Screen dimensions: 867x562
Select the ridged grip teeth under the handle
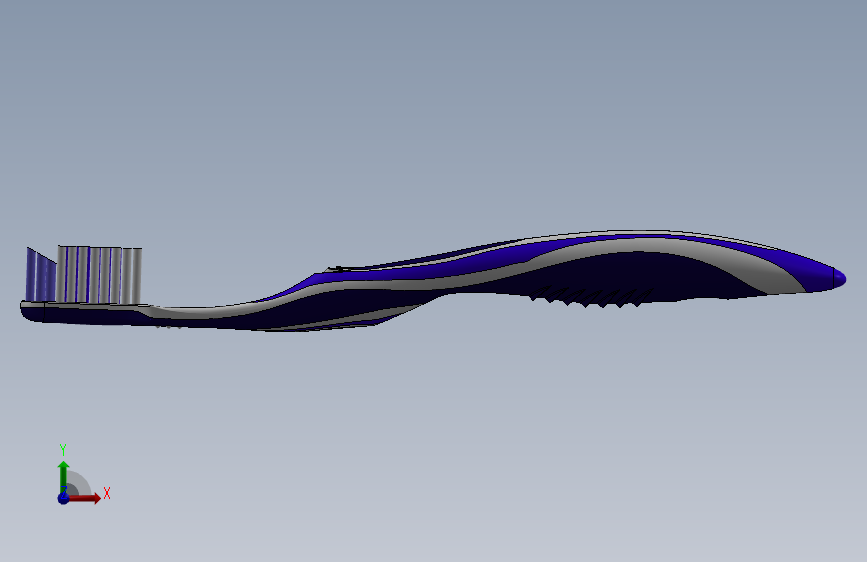coord(591,296)
